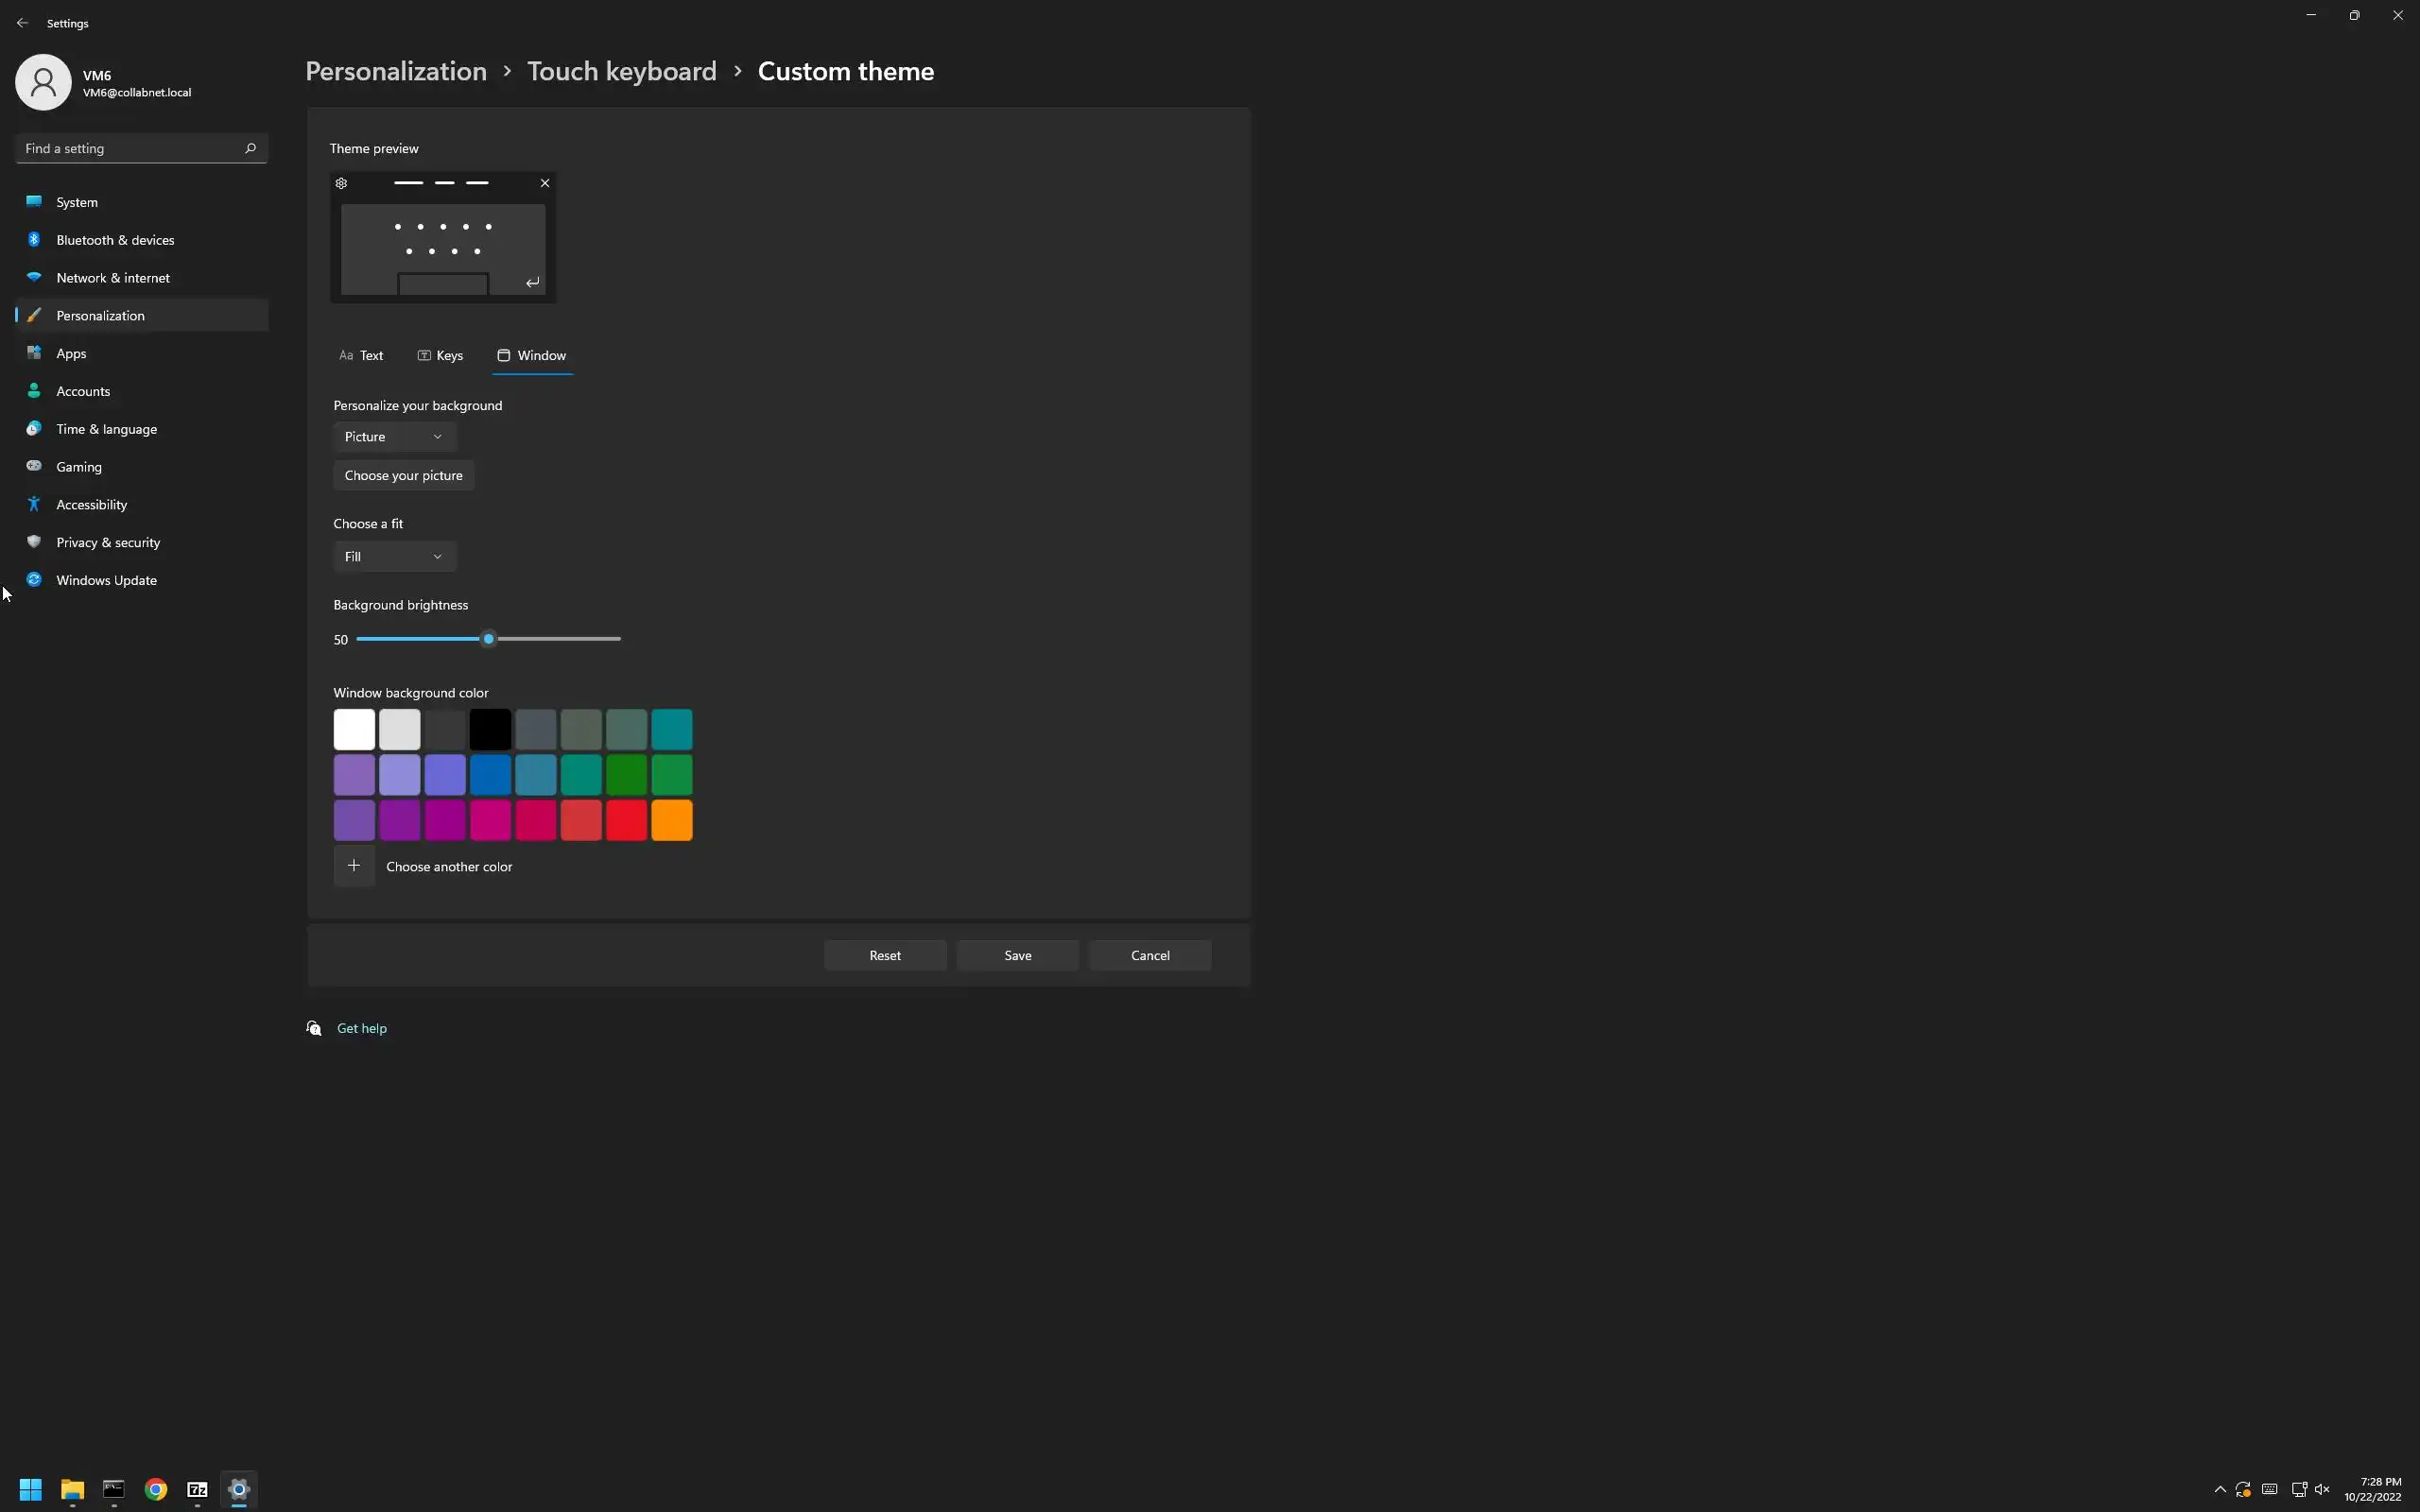This screenshot has height=1512, width=2420.
Task: Launch Chrome from taskbar
Action: 155,1489
